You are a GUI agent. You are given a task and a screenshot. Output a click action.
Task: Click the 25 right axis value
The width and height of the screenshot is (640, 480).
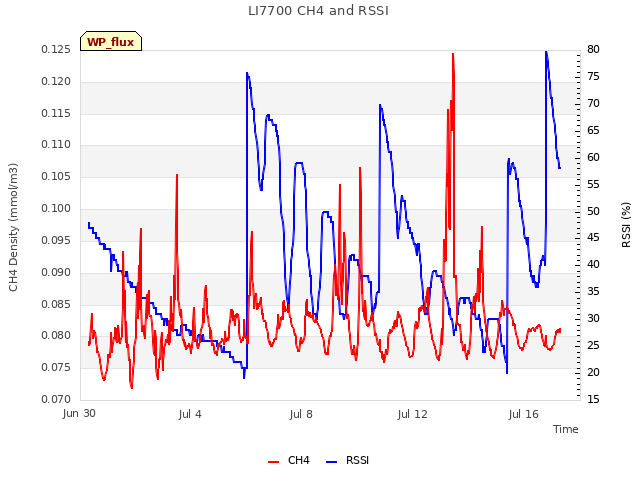click(x=593, y=345)
